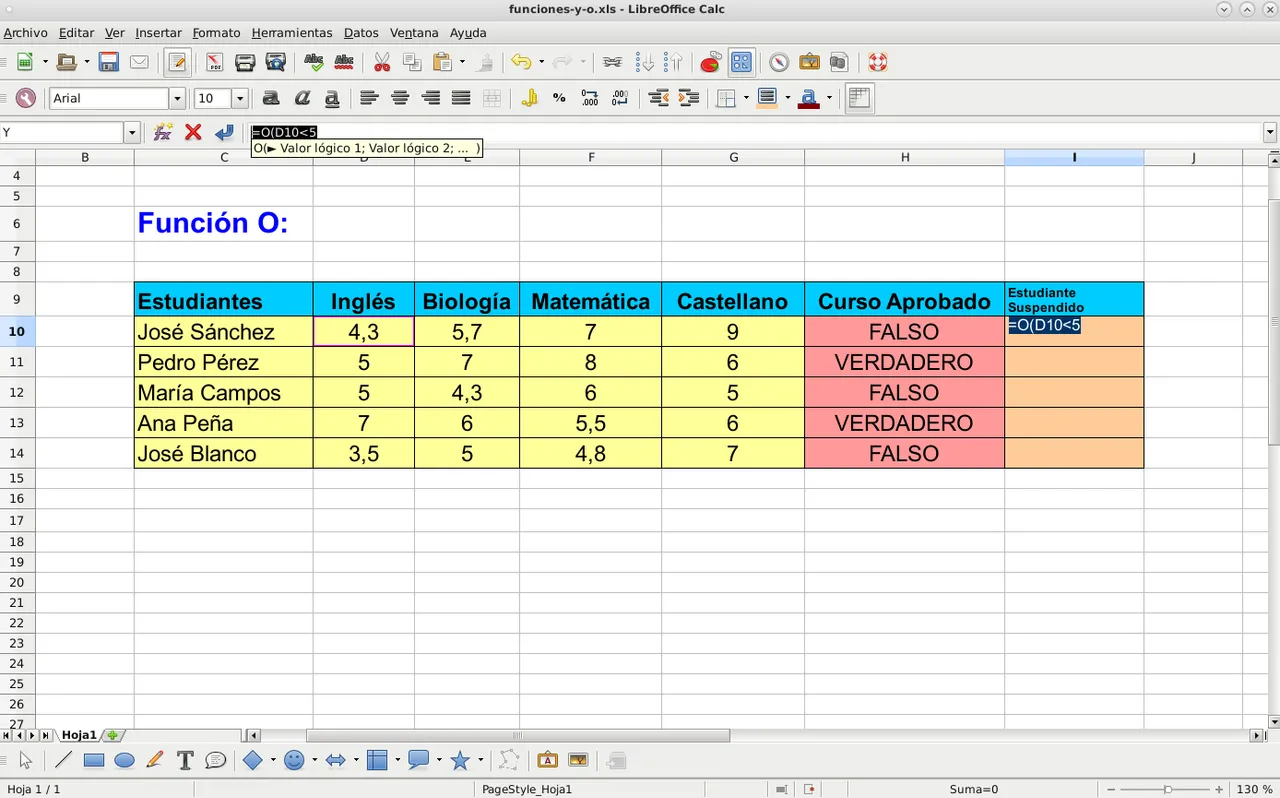
Task: Select the cell containing María Campos
Action: point(223,393)
